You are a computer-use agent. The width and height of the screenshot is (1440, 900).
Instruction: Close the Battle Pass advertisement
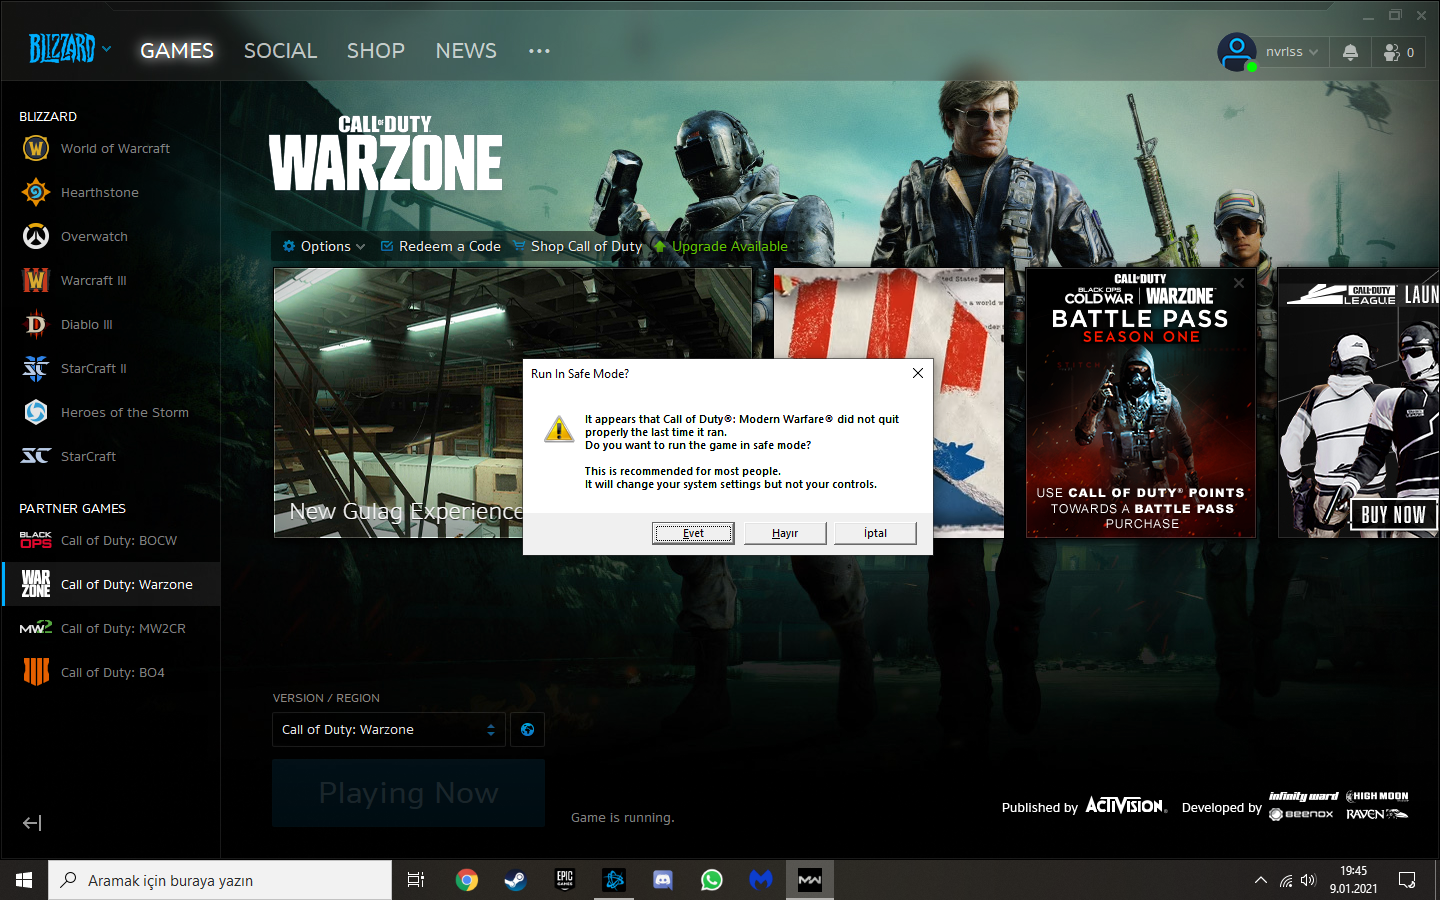[x=1239, y=283]
